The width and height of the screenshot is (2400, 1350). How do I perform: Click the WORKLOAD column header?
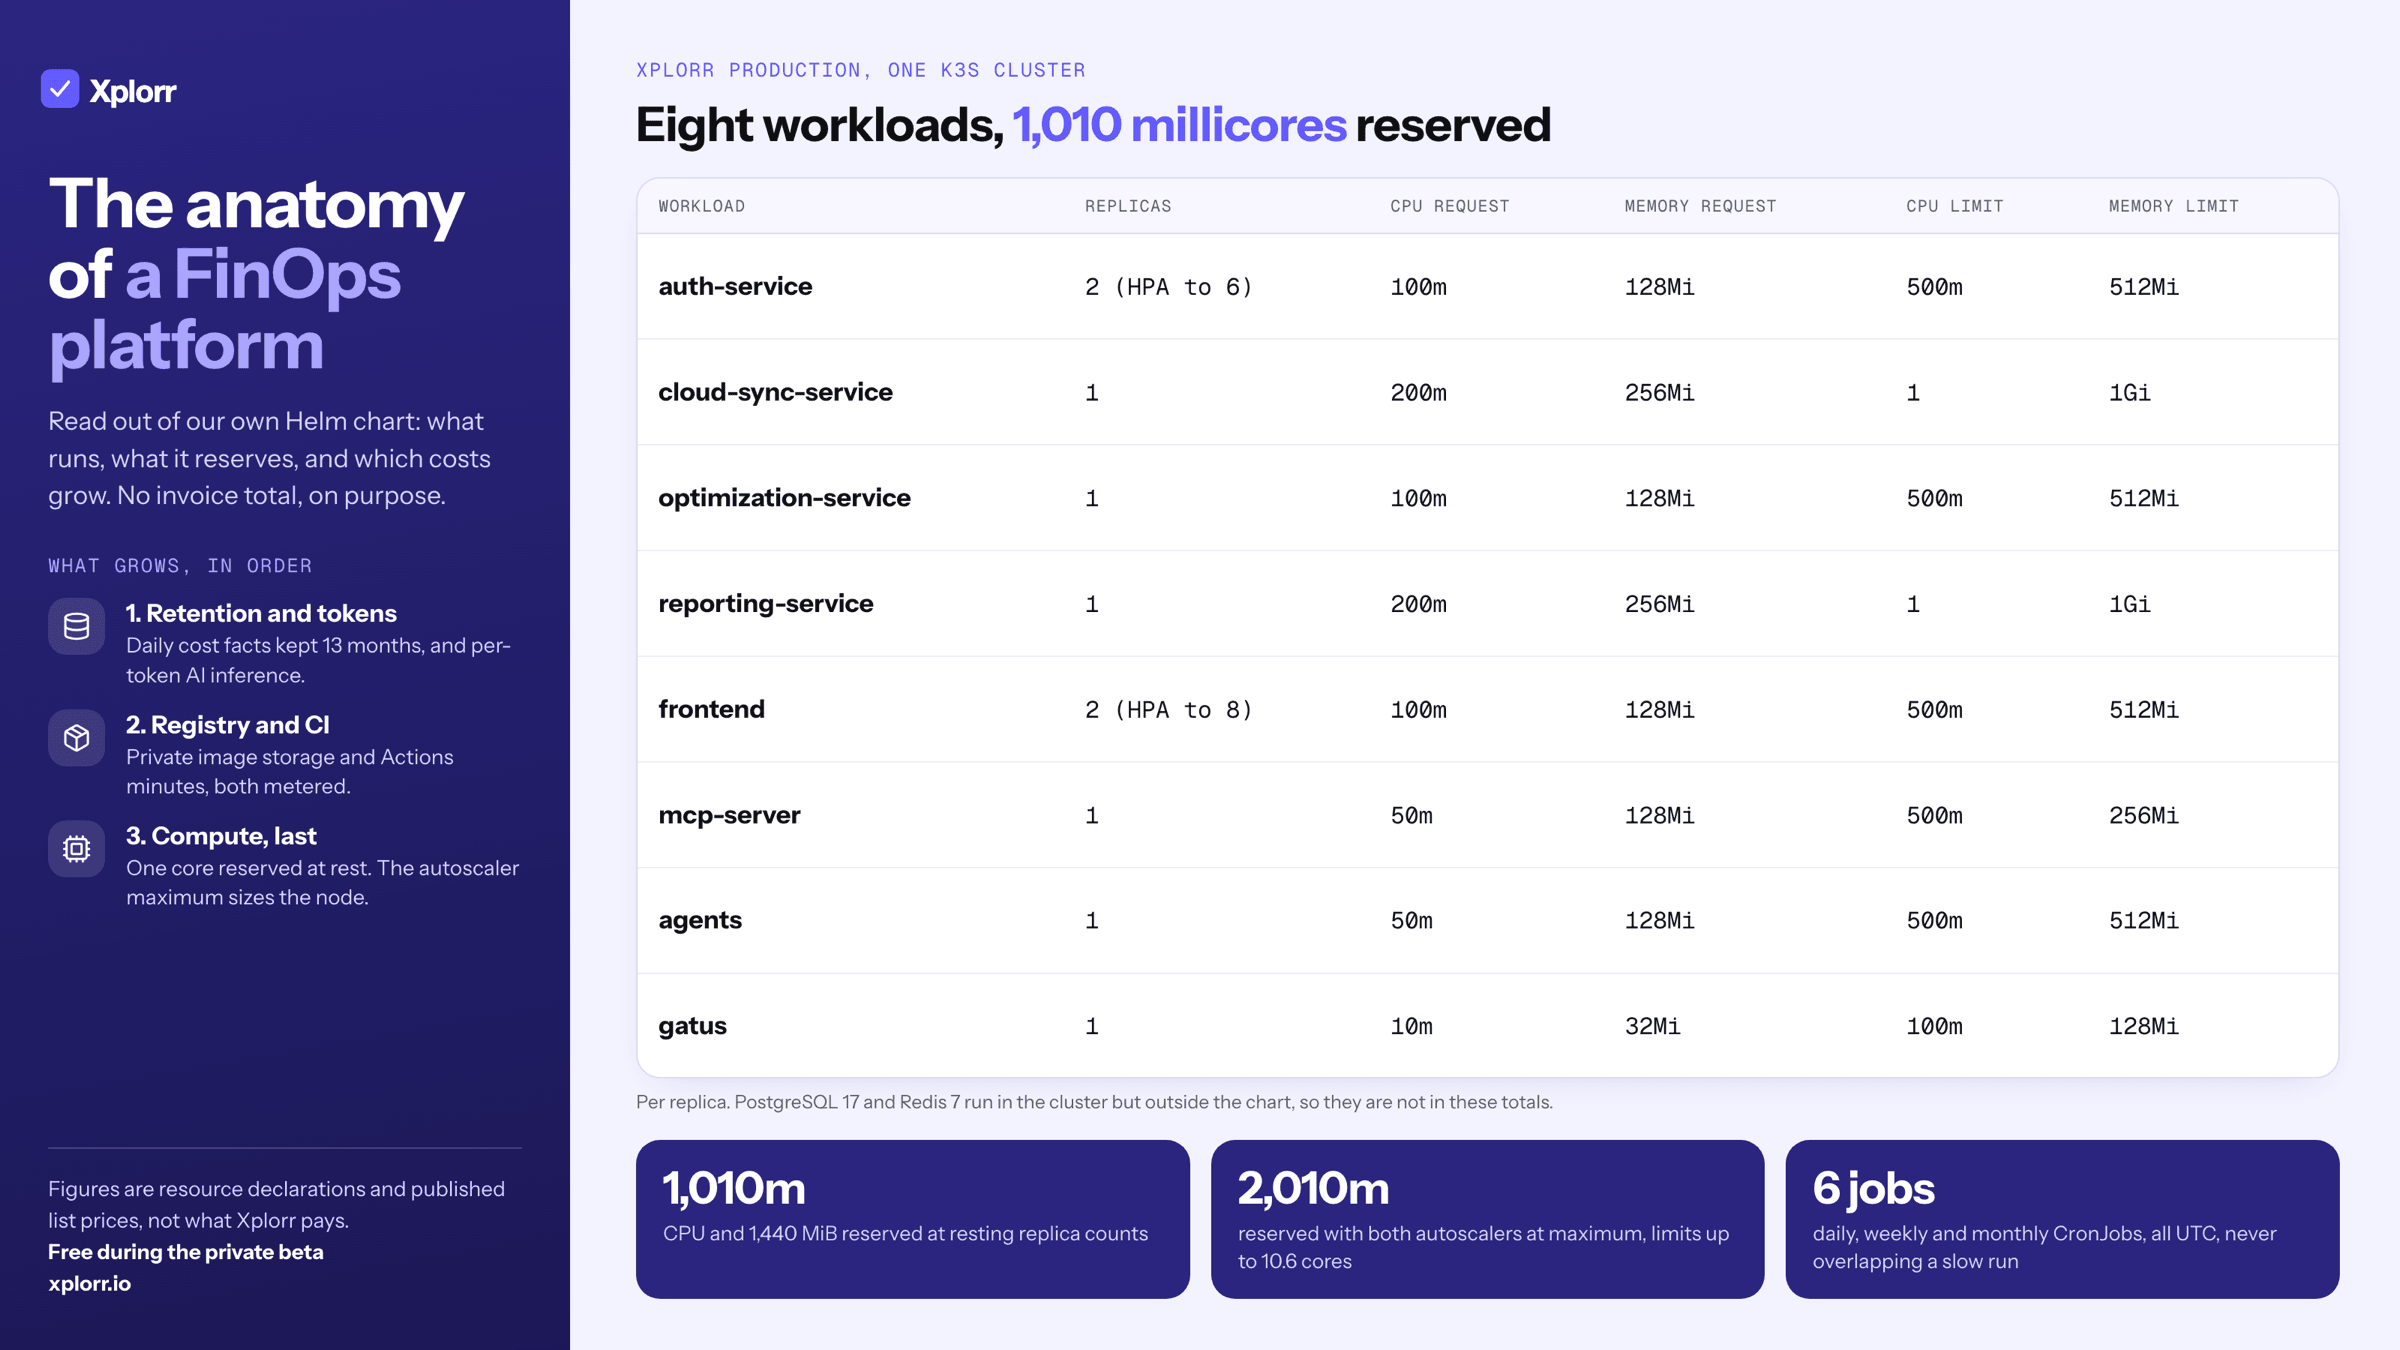(x=702, y=206)
